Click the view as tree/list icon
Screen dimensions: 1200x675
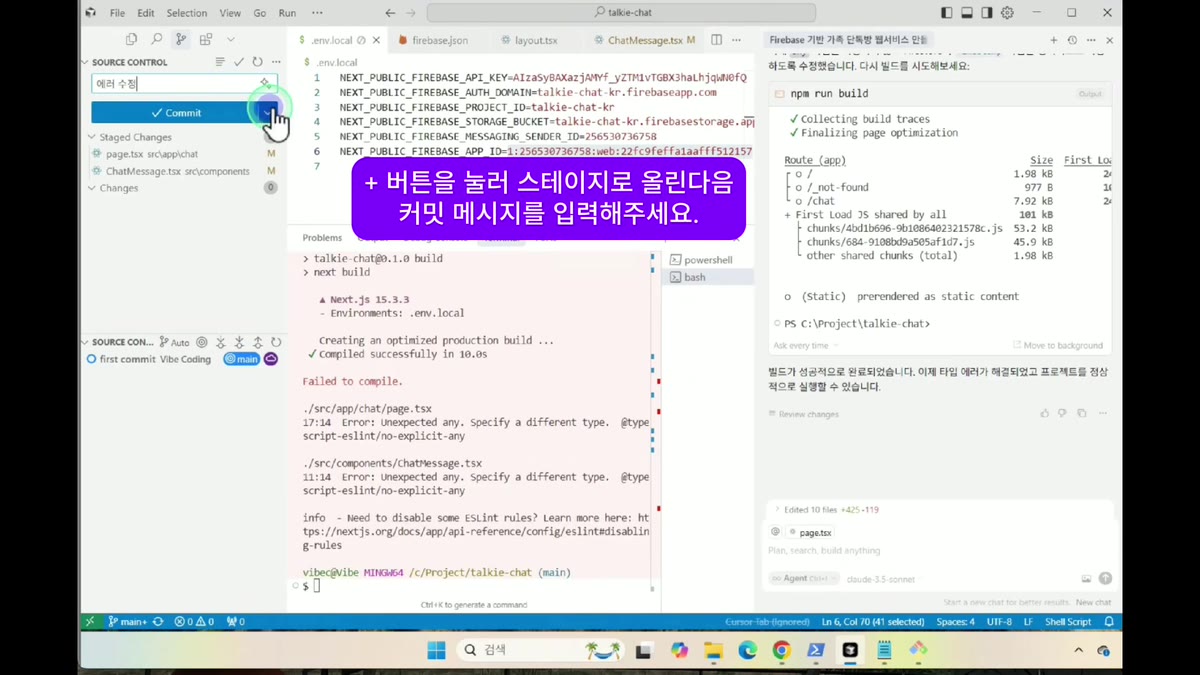click(220, 62)
